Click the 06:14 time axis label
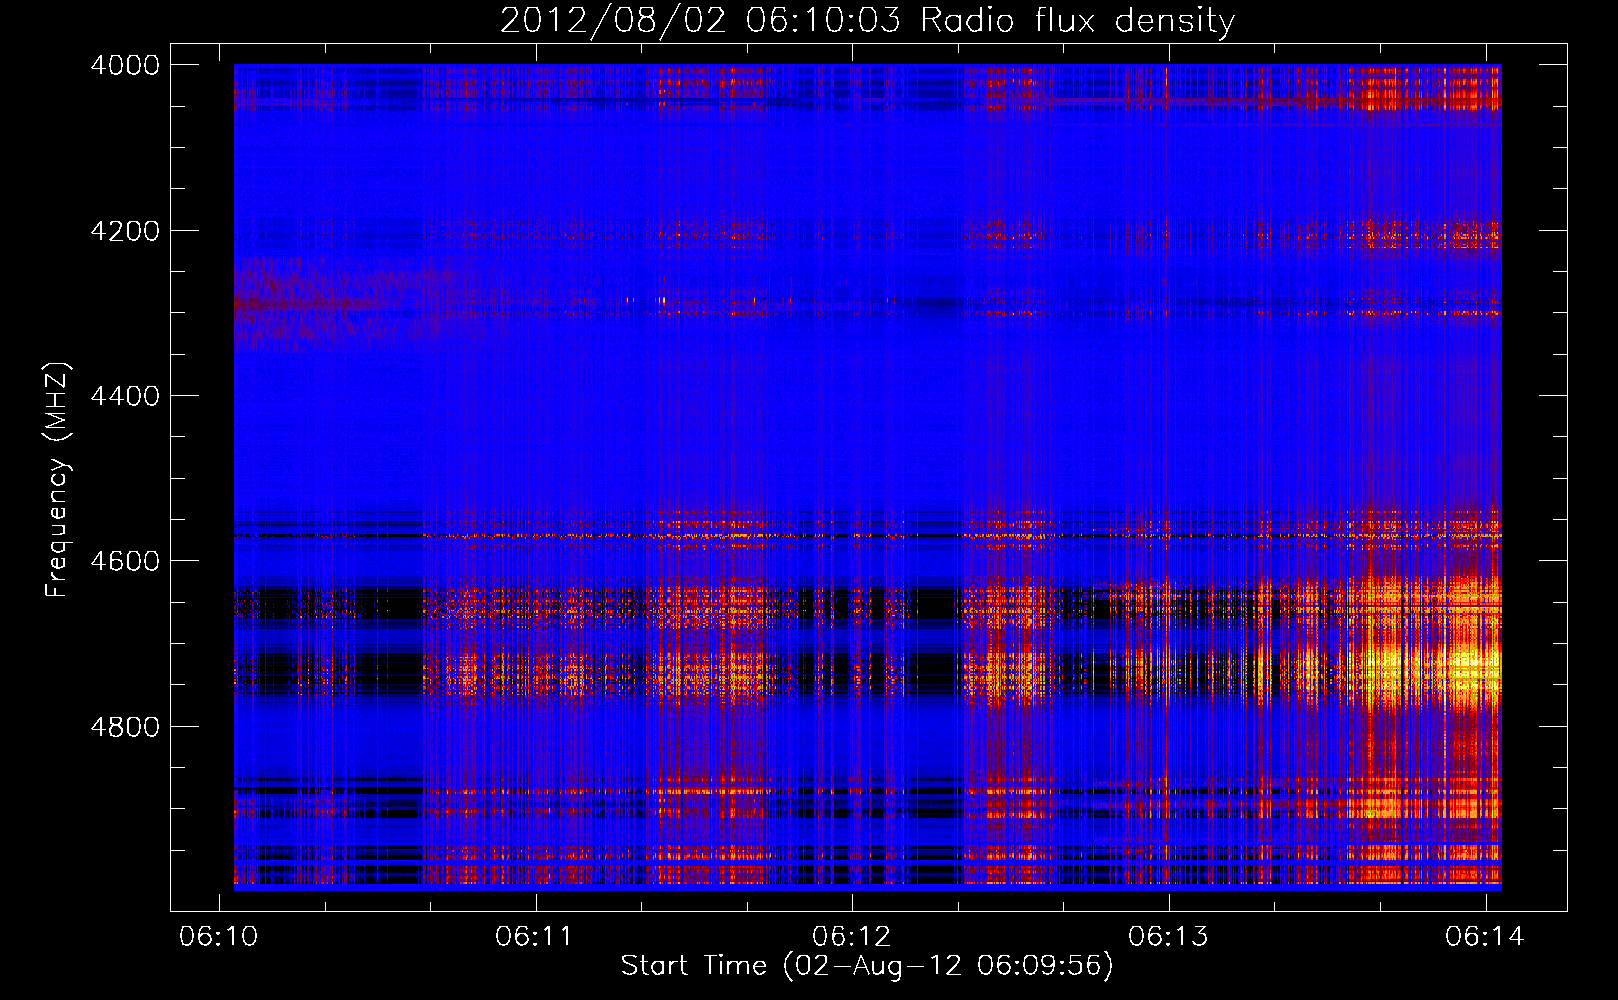 pos(1484,936)
